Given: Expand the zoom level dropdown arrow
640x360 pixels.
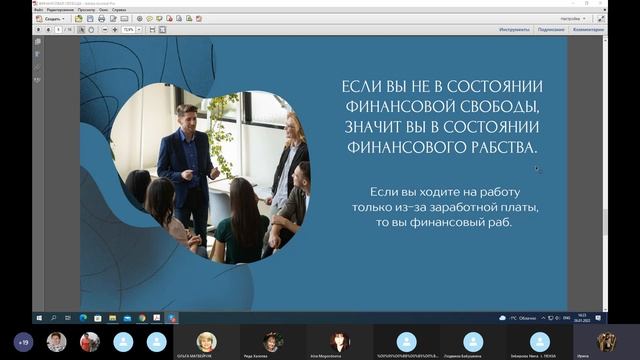Looking at the screenshot, I should (x=139, y=30).
